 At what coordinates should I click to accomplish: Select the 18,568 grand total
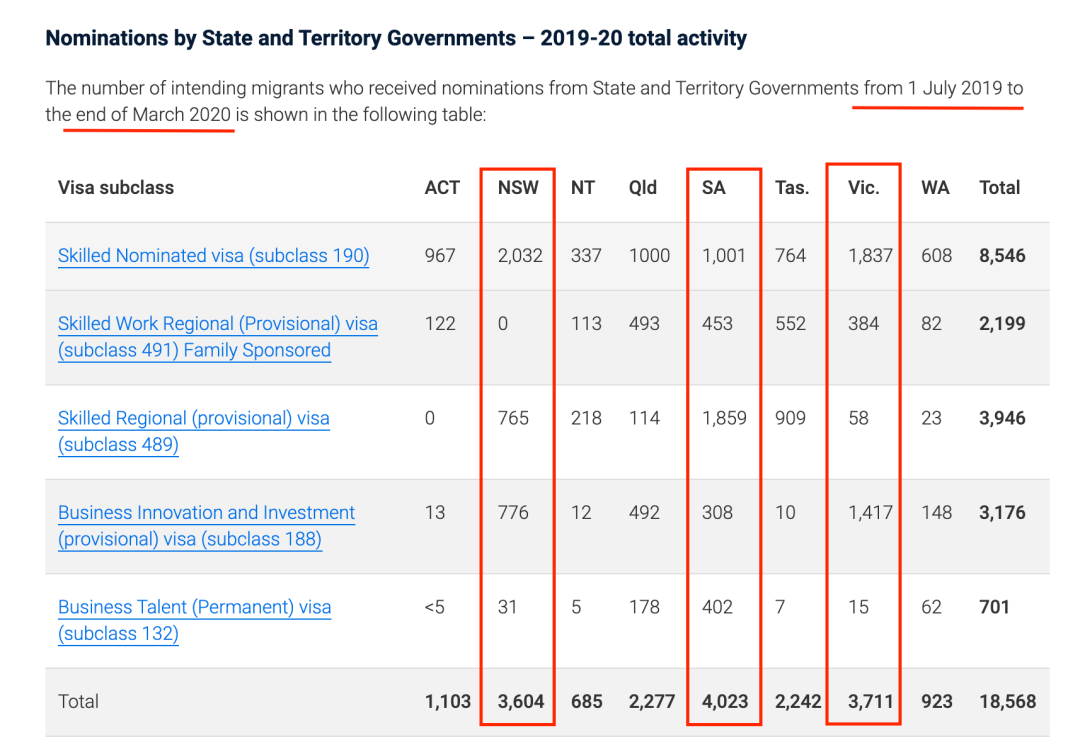point(1008,701)
